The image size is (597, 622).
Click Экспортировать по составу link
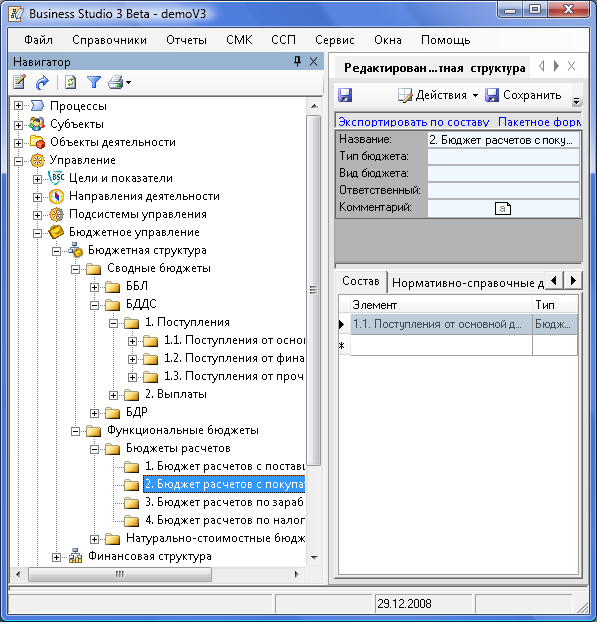pyautogui.click(x=413, y=122)
